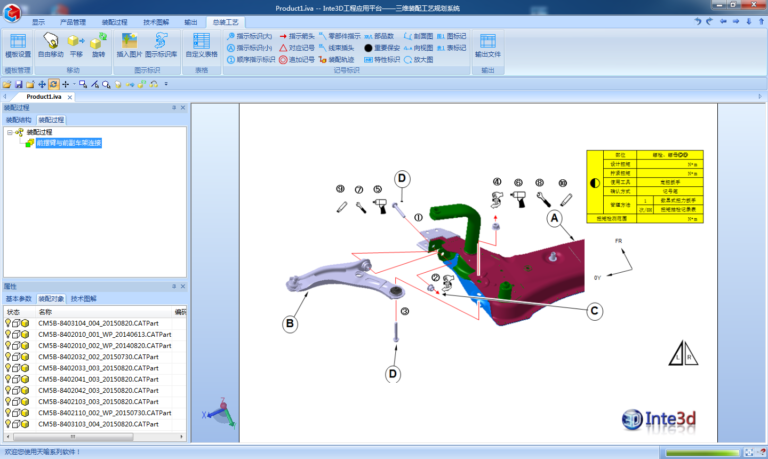Create 剖面图 section view

(418, 36)
